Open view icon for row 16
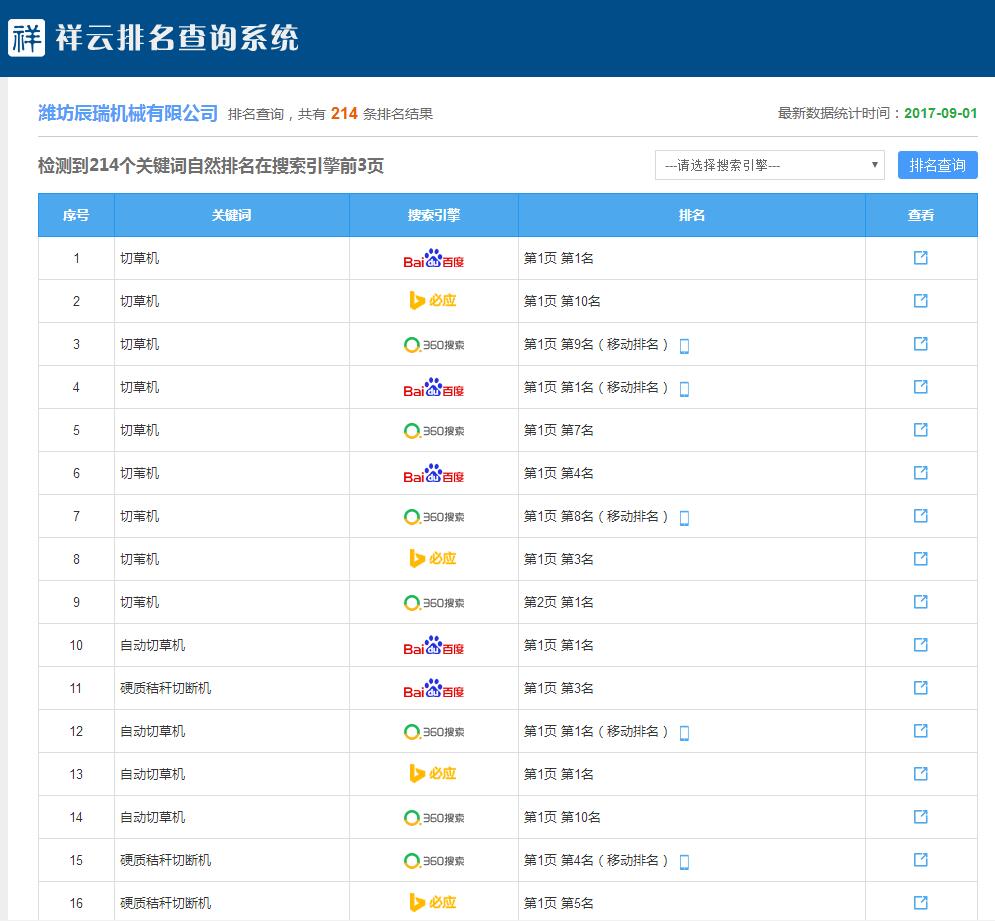 (920, 903)
